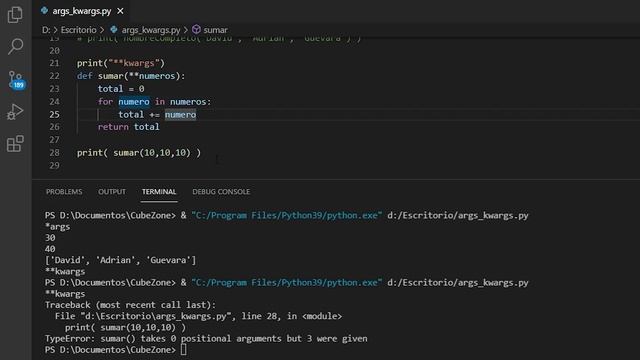
Task: Click the Escritorio breadcrumb segment
Action: (78, 30)
